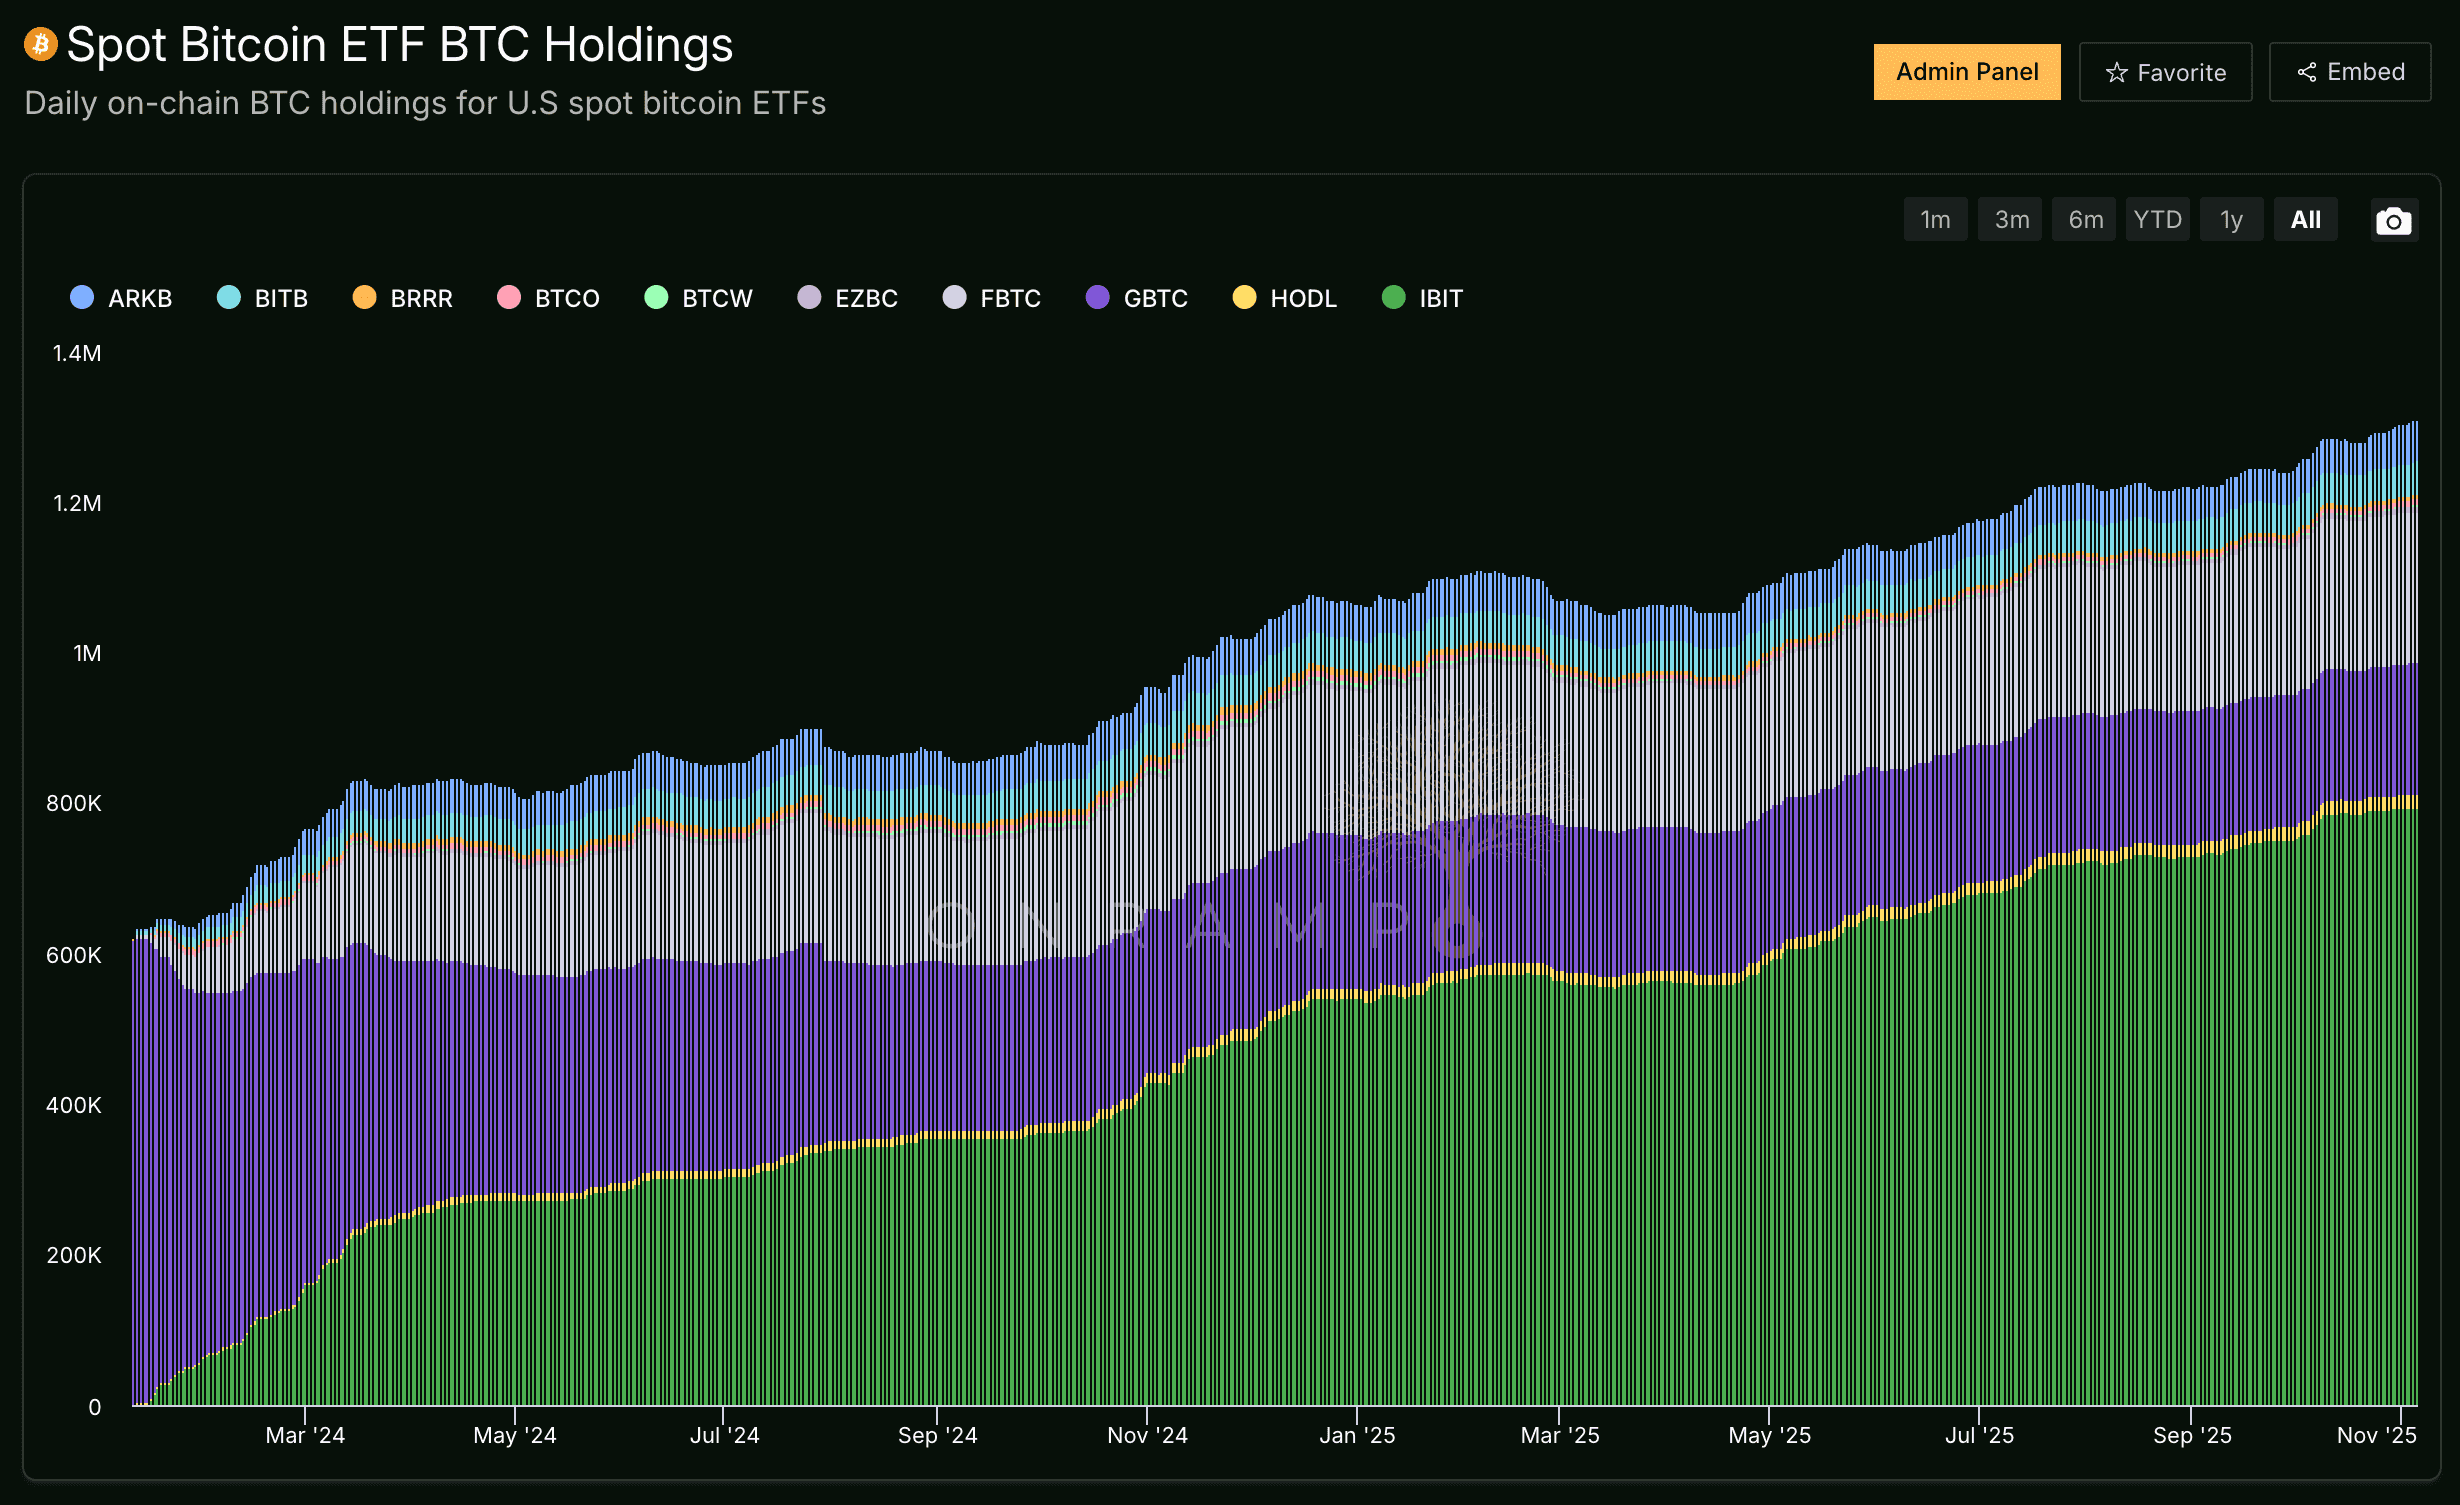Click the share icon in Embed
The width and height of the screenshot is (2460, 1505).
(x=2306, y=73)
